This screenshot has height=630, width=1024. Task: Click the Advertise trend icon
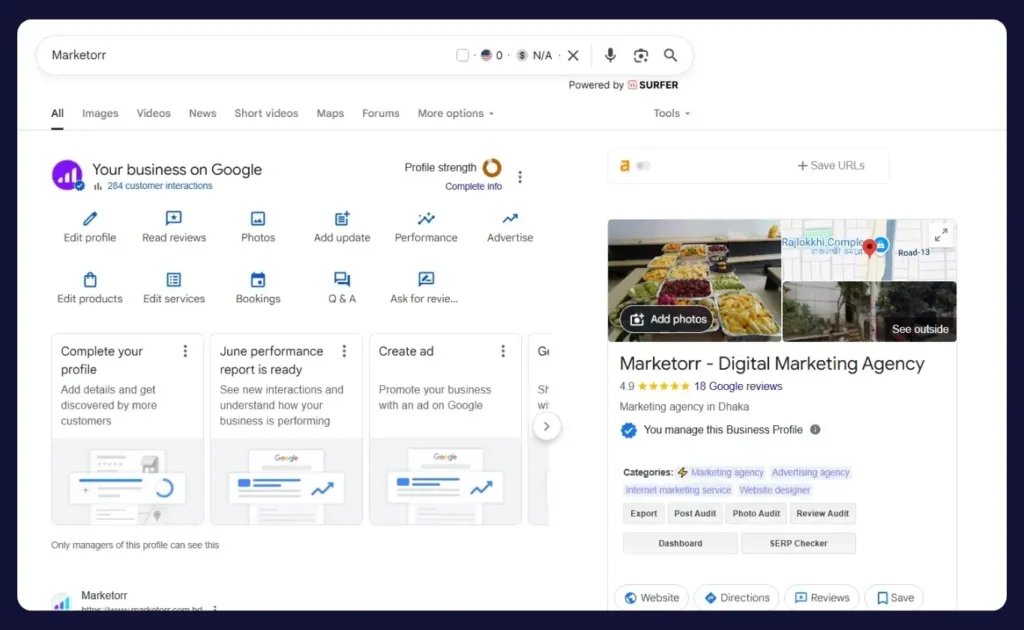tap(510, 218)
